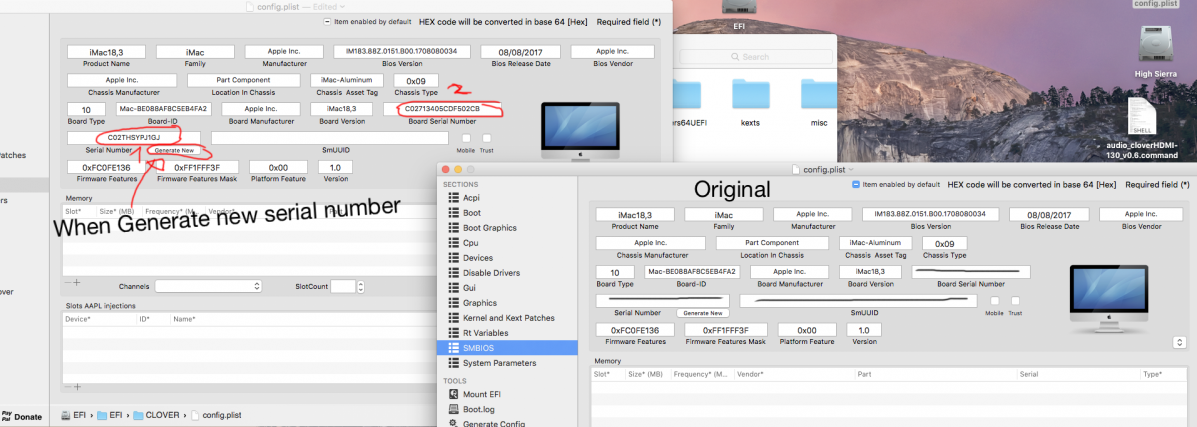This screenshot has height=427, width=1197.
Task: Toggle the Trust checkbox in Original window
Action: [x=1015, y=300]
